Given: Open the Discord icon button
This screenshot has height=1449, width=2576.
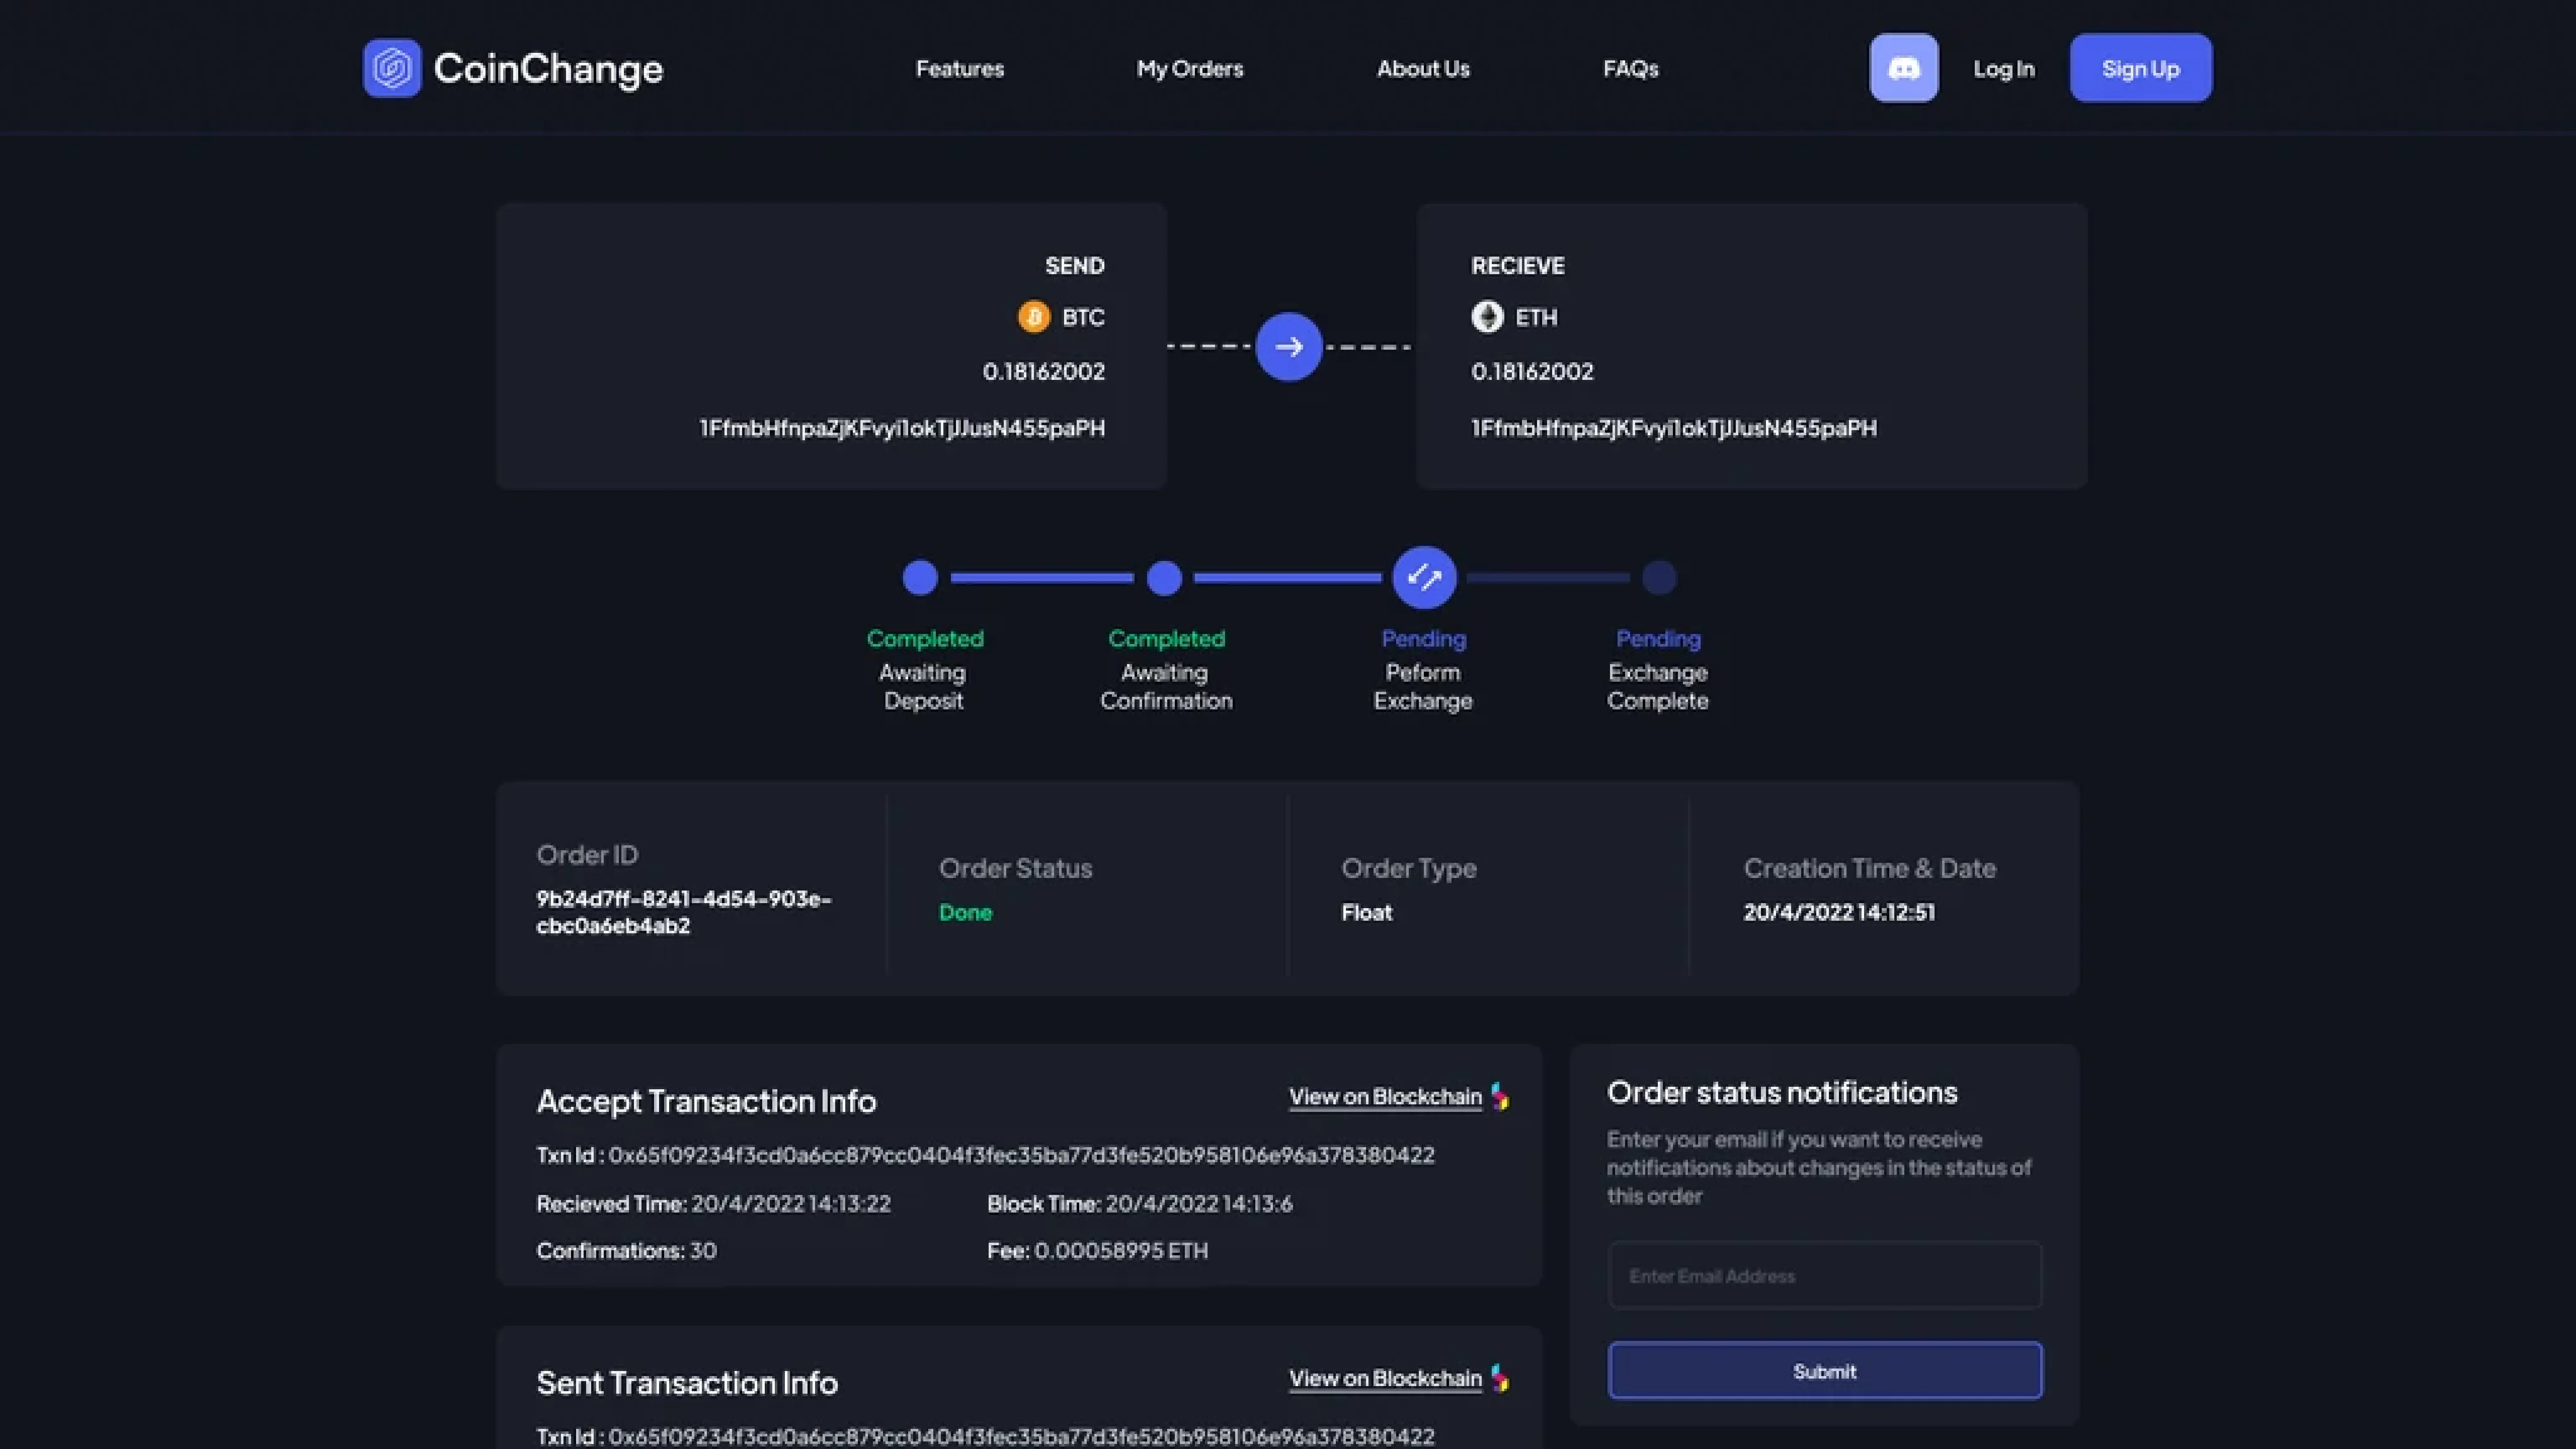Looking at the screenshot, I should [x=1903, y=68].
